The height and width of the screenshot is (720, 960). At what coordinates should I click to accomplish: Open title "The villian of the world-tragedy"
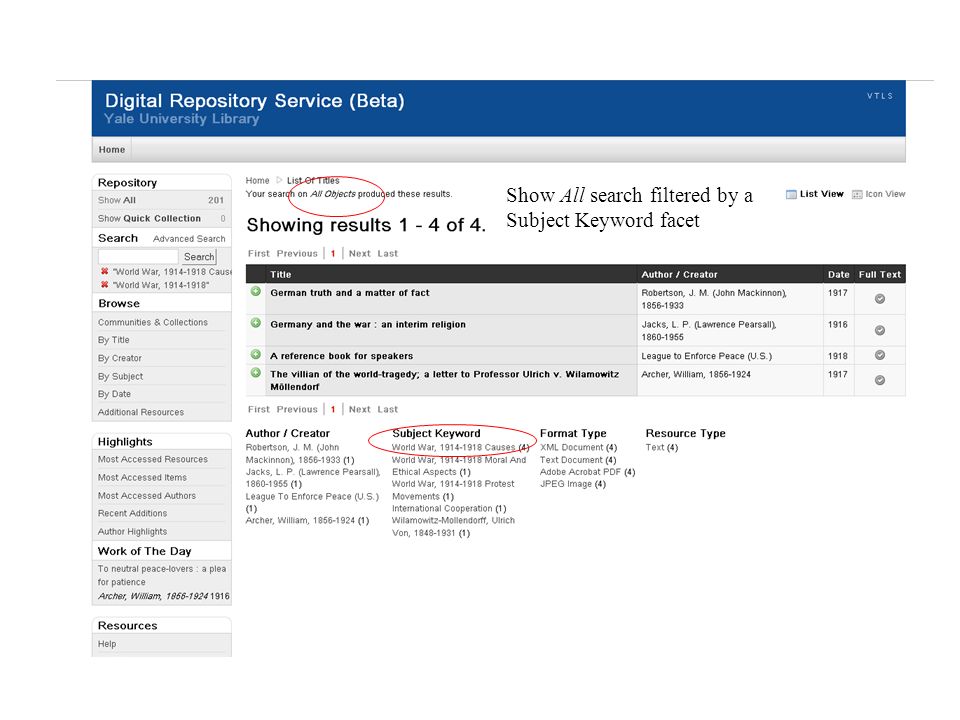tap(444, 380)
